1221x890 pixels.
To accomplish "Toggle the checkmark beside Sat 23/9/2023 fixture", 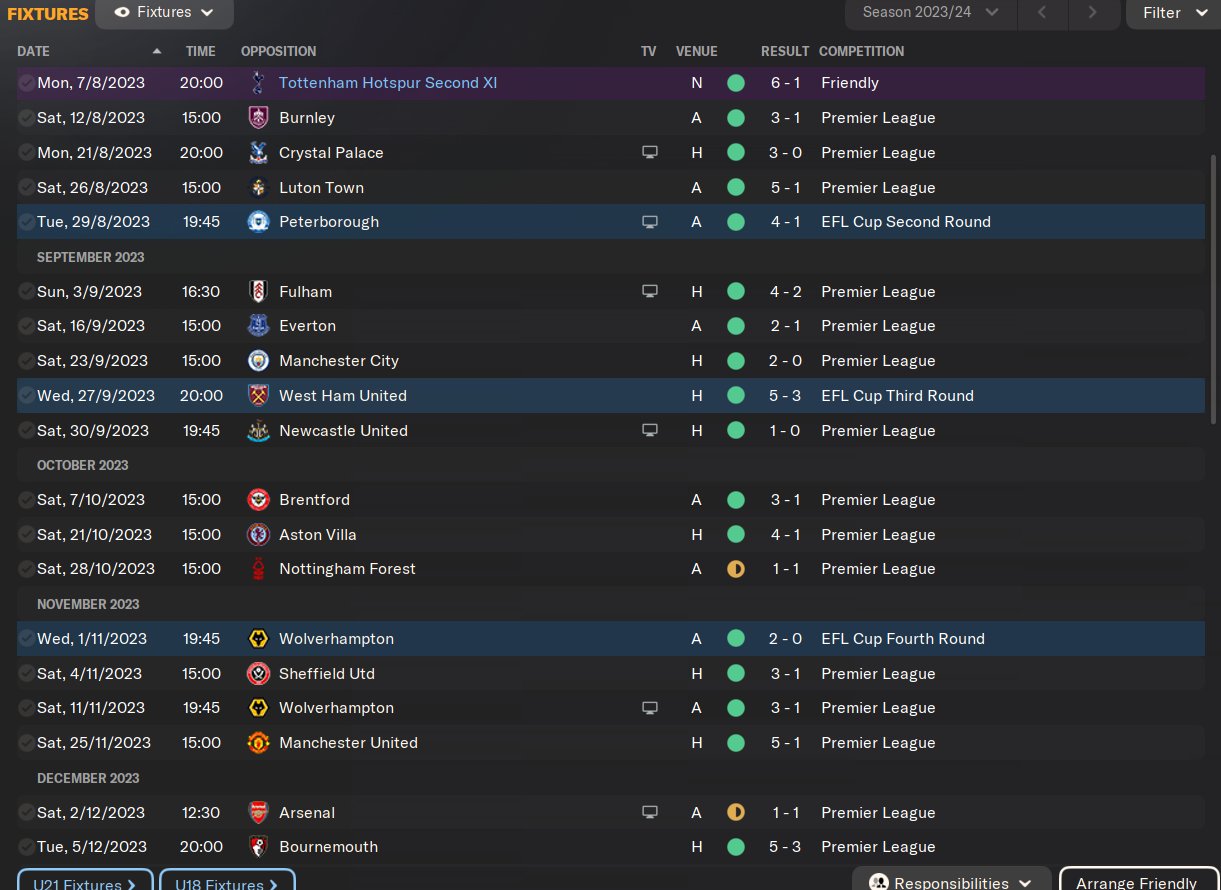I will pyautogui.click(x=26, y=361).
